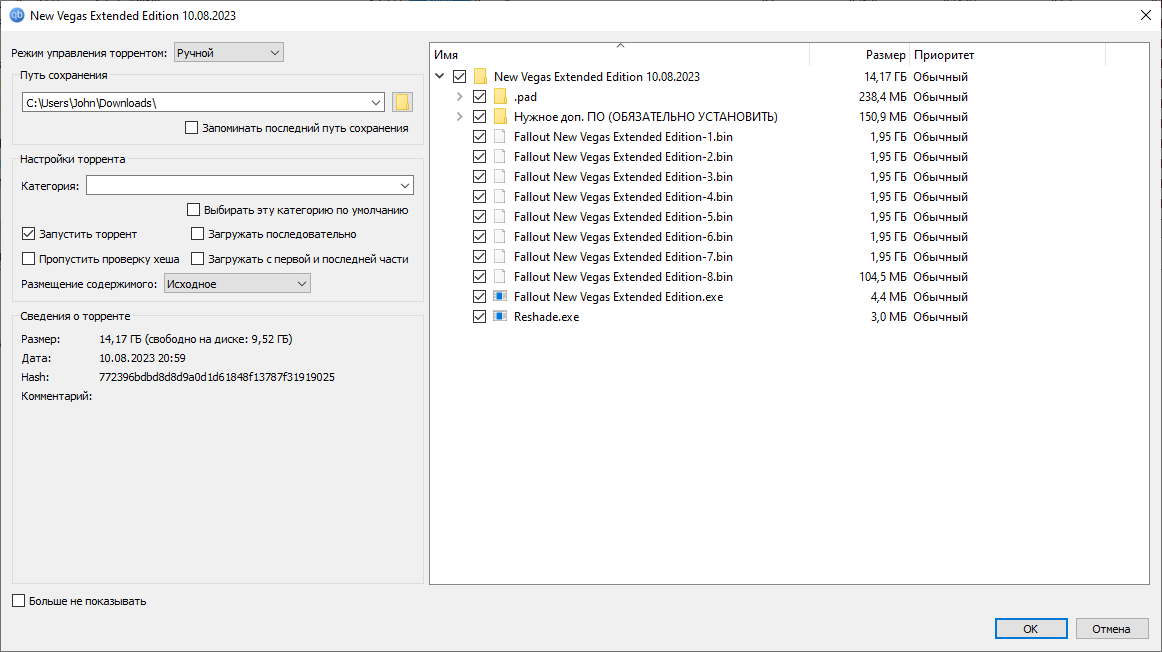Expand the .pad folder

[459, 96]
